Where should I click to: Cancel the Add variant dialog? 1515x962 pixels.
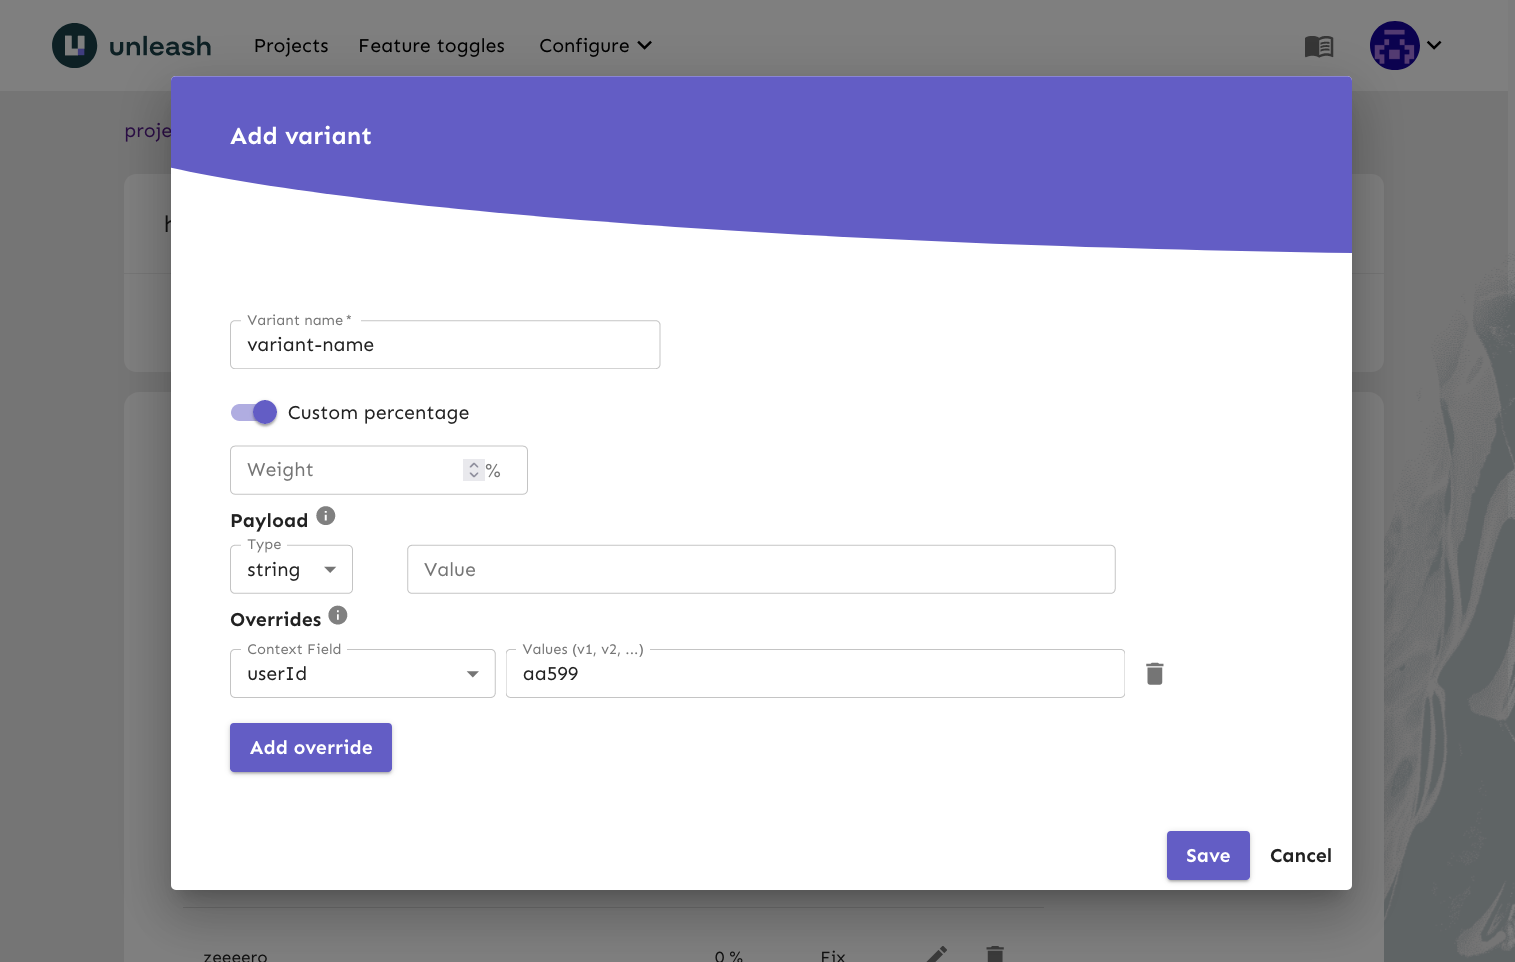(x=1300, y=856)
